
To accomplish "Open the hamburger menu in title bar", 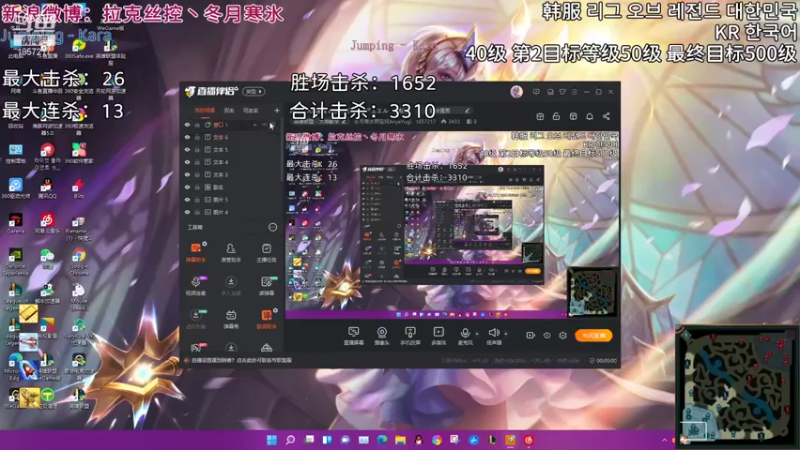I will coord(574,92).
